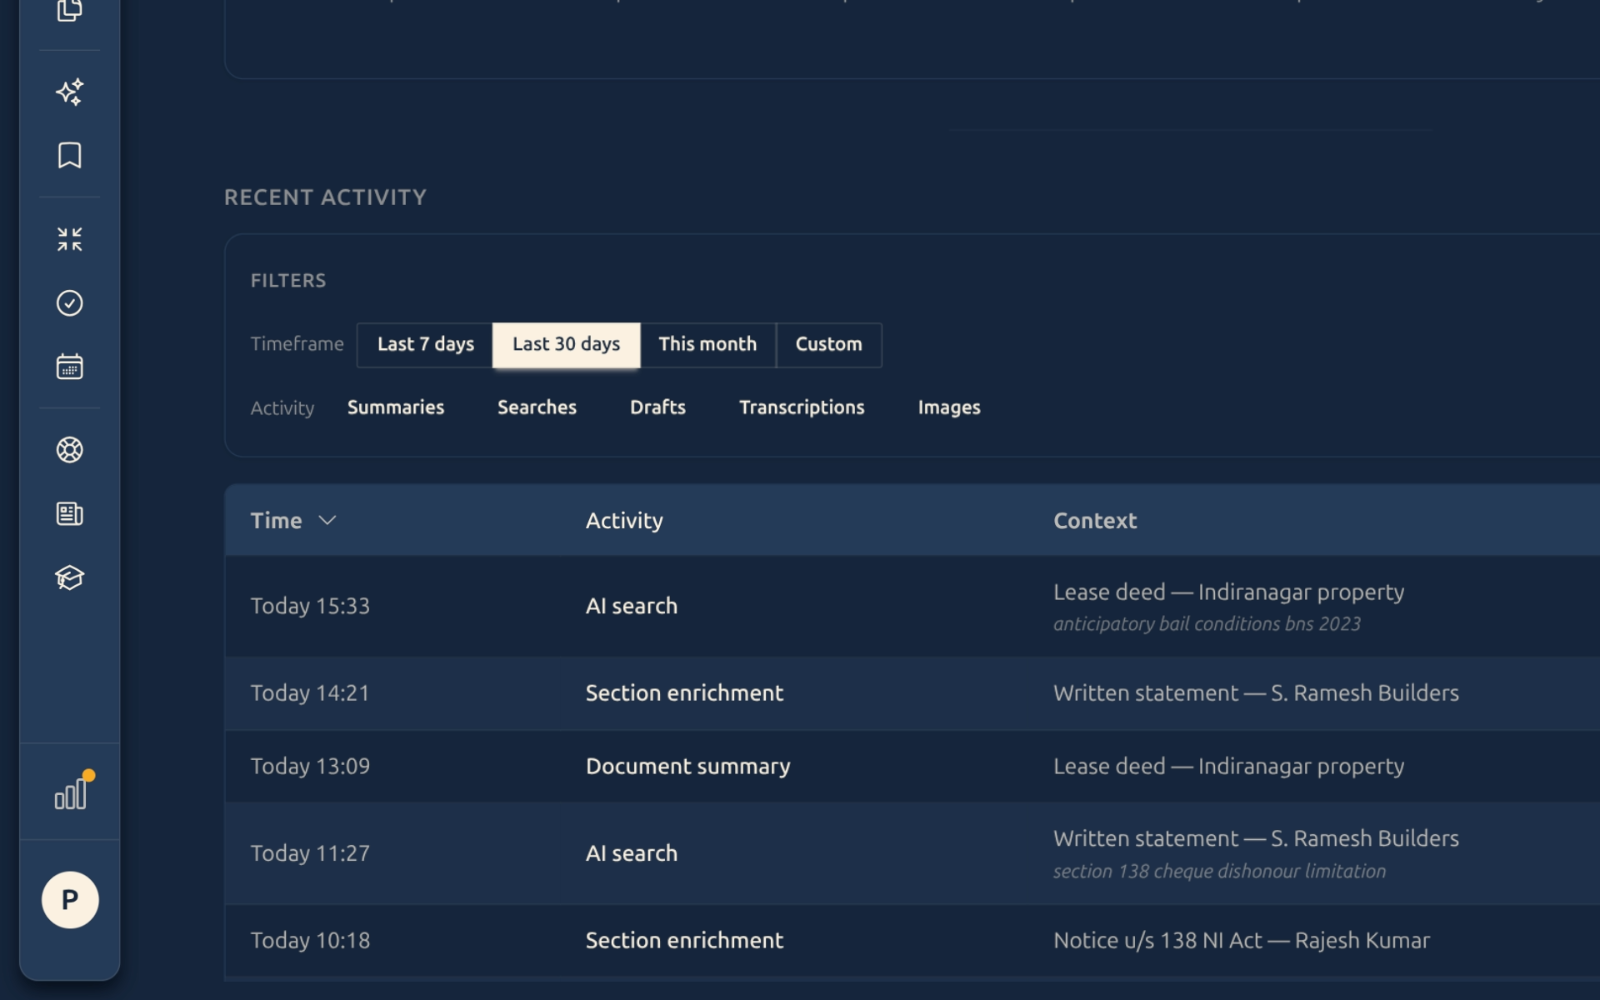The image size is (1600, 1000).
Task: Click the Document summary activity
Action: [x=687, y=766]
